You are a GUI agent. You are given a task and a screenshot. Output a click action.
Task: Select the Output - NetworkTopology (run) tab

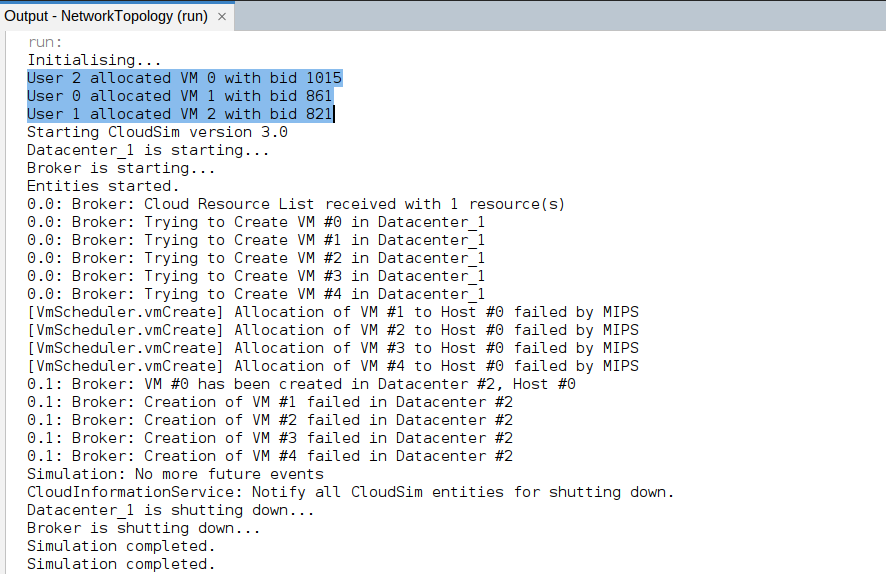click(105, 17)
